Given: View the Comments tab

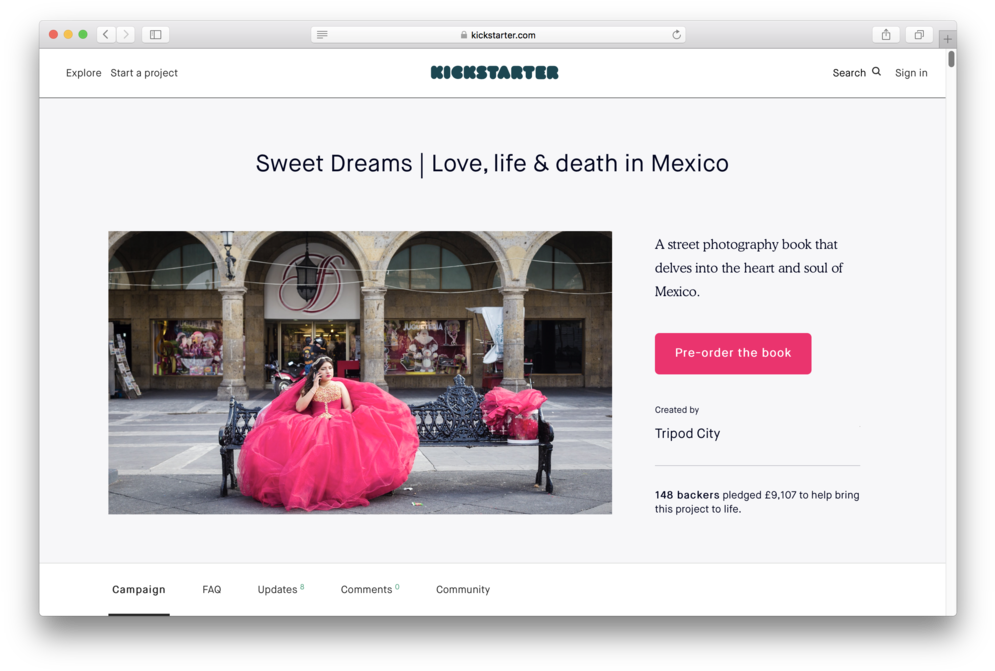Looking at the screenshot, I should click(366, 589).
